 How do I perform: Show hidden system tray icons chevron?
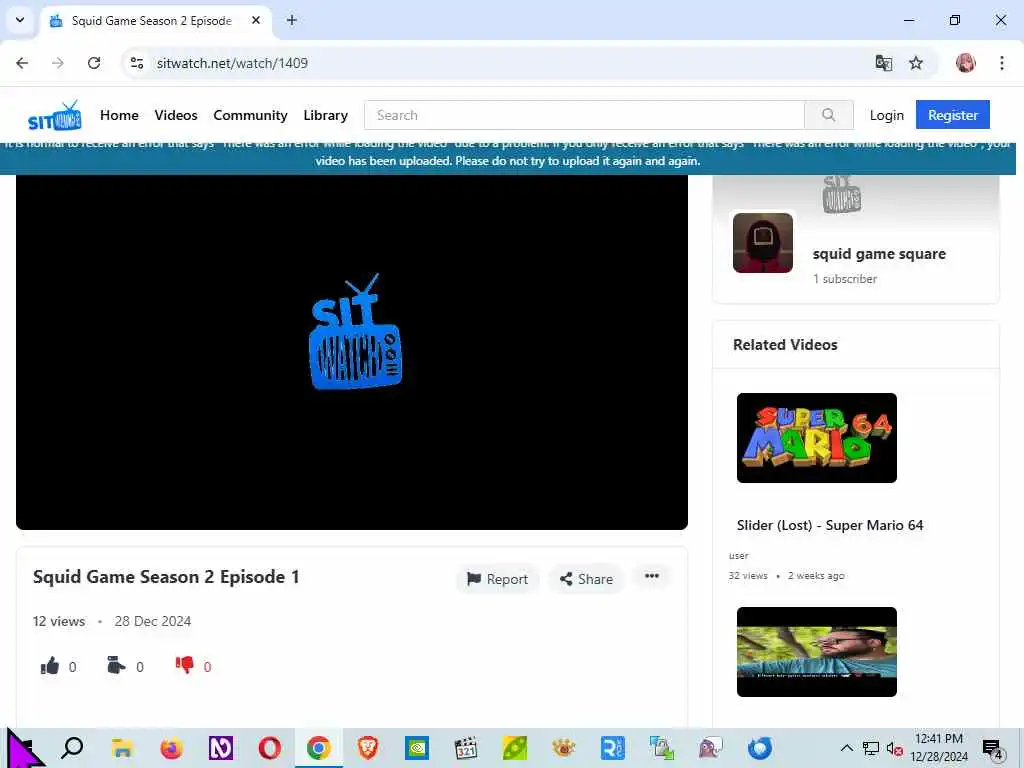pos(846,748)
